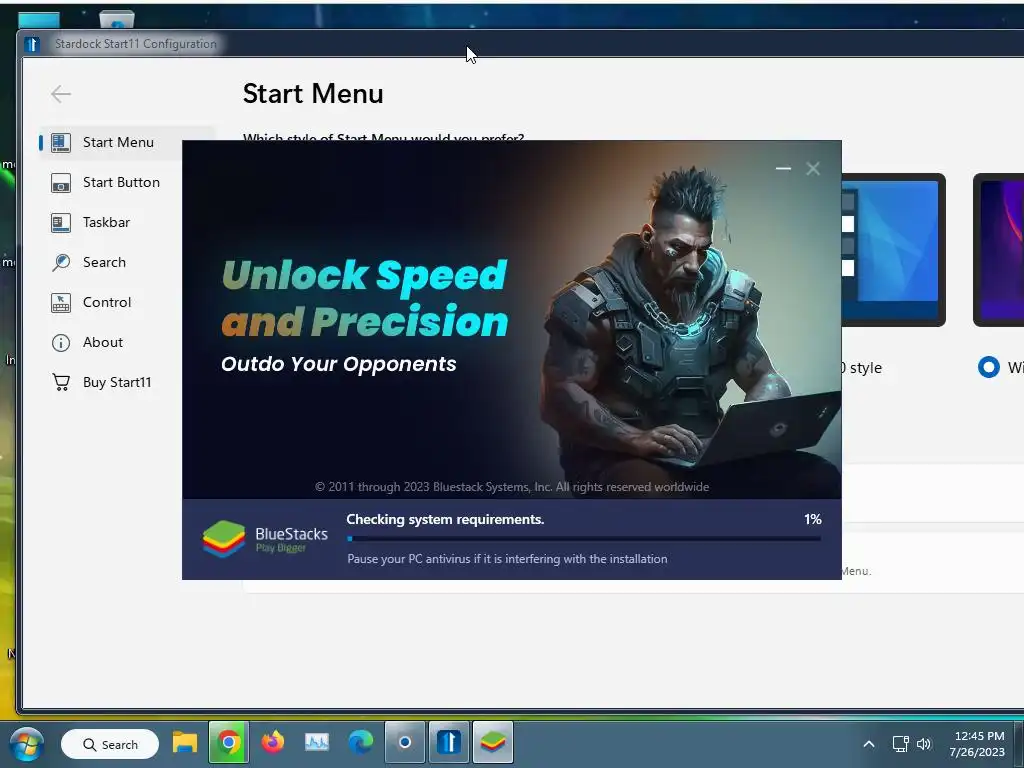Click the 'Start Menu' page heading
Image resolution: width=1024 pixels, height=768 pixels.
pyautogui.click(x=313, y=94)
